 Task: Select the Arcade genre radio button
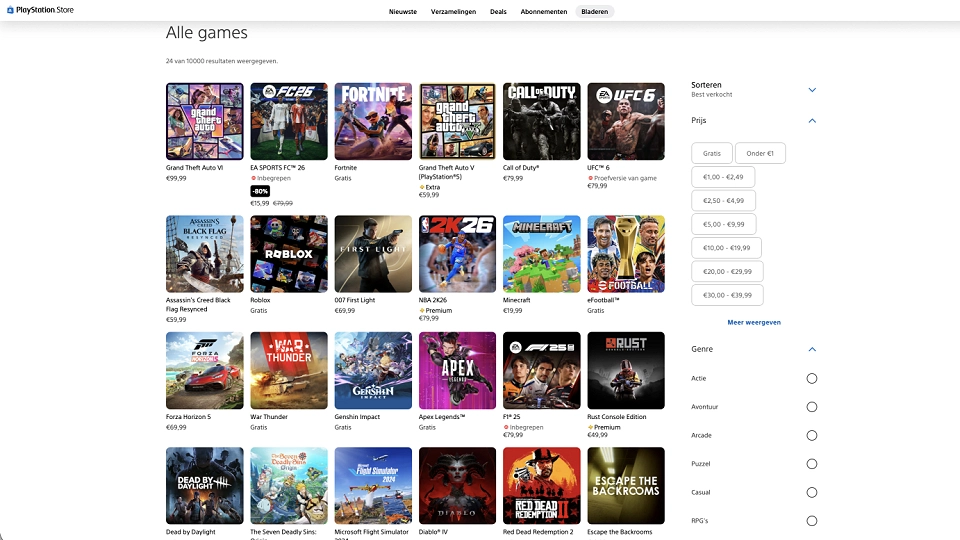tap(812, 435)
